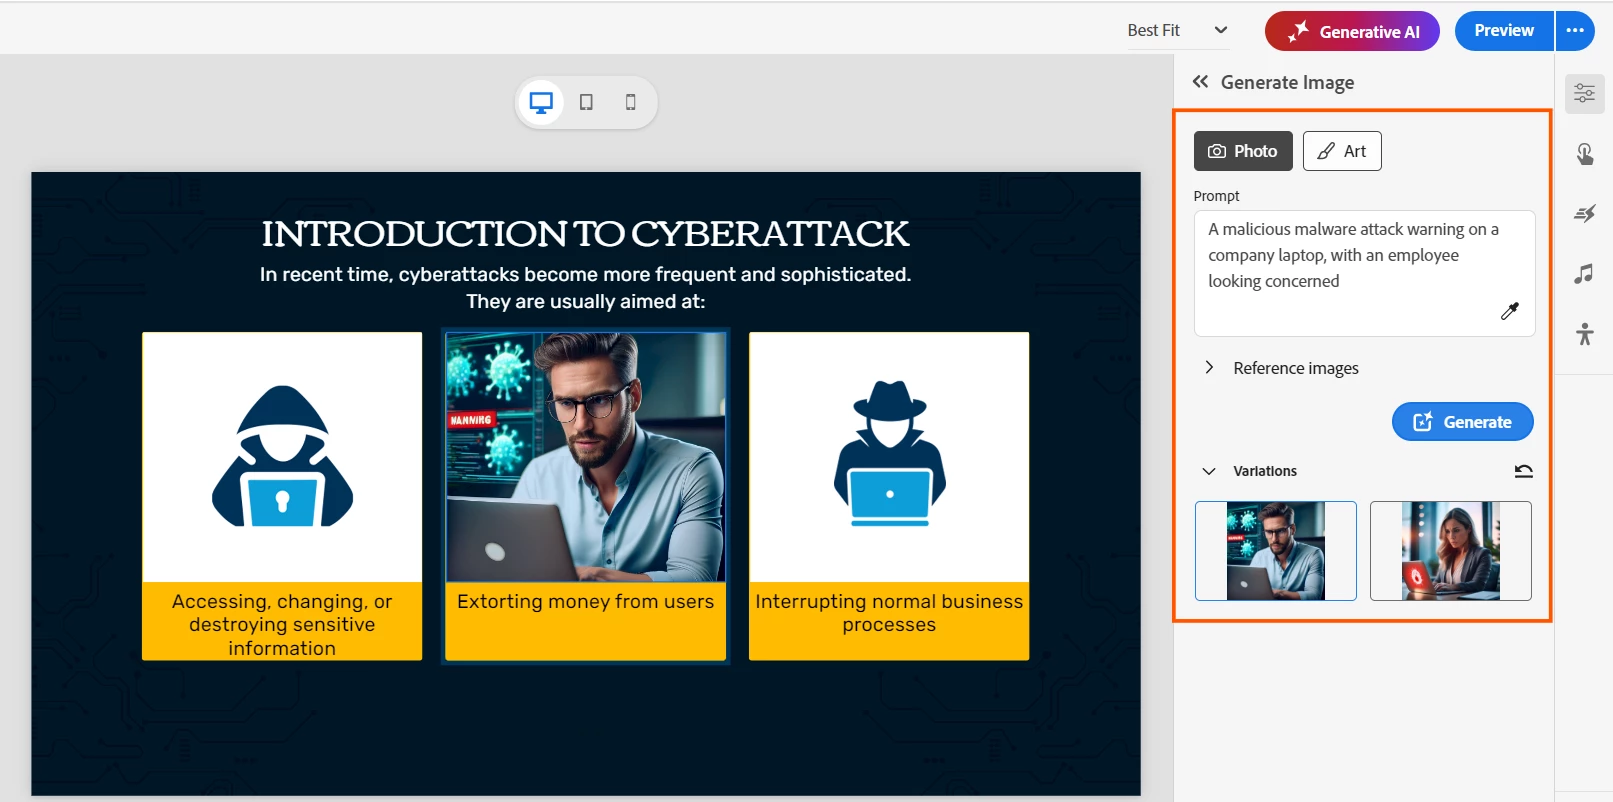Select the 'Interrupting normal business processes' caption
Viewport: 1613px width, 802px height.
point(889,613)
